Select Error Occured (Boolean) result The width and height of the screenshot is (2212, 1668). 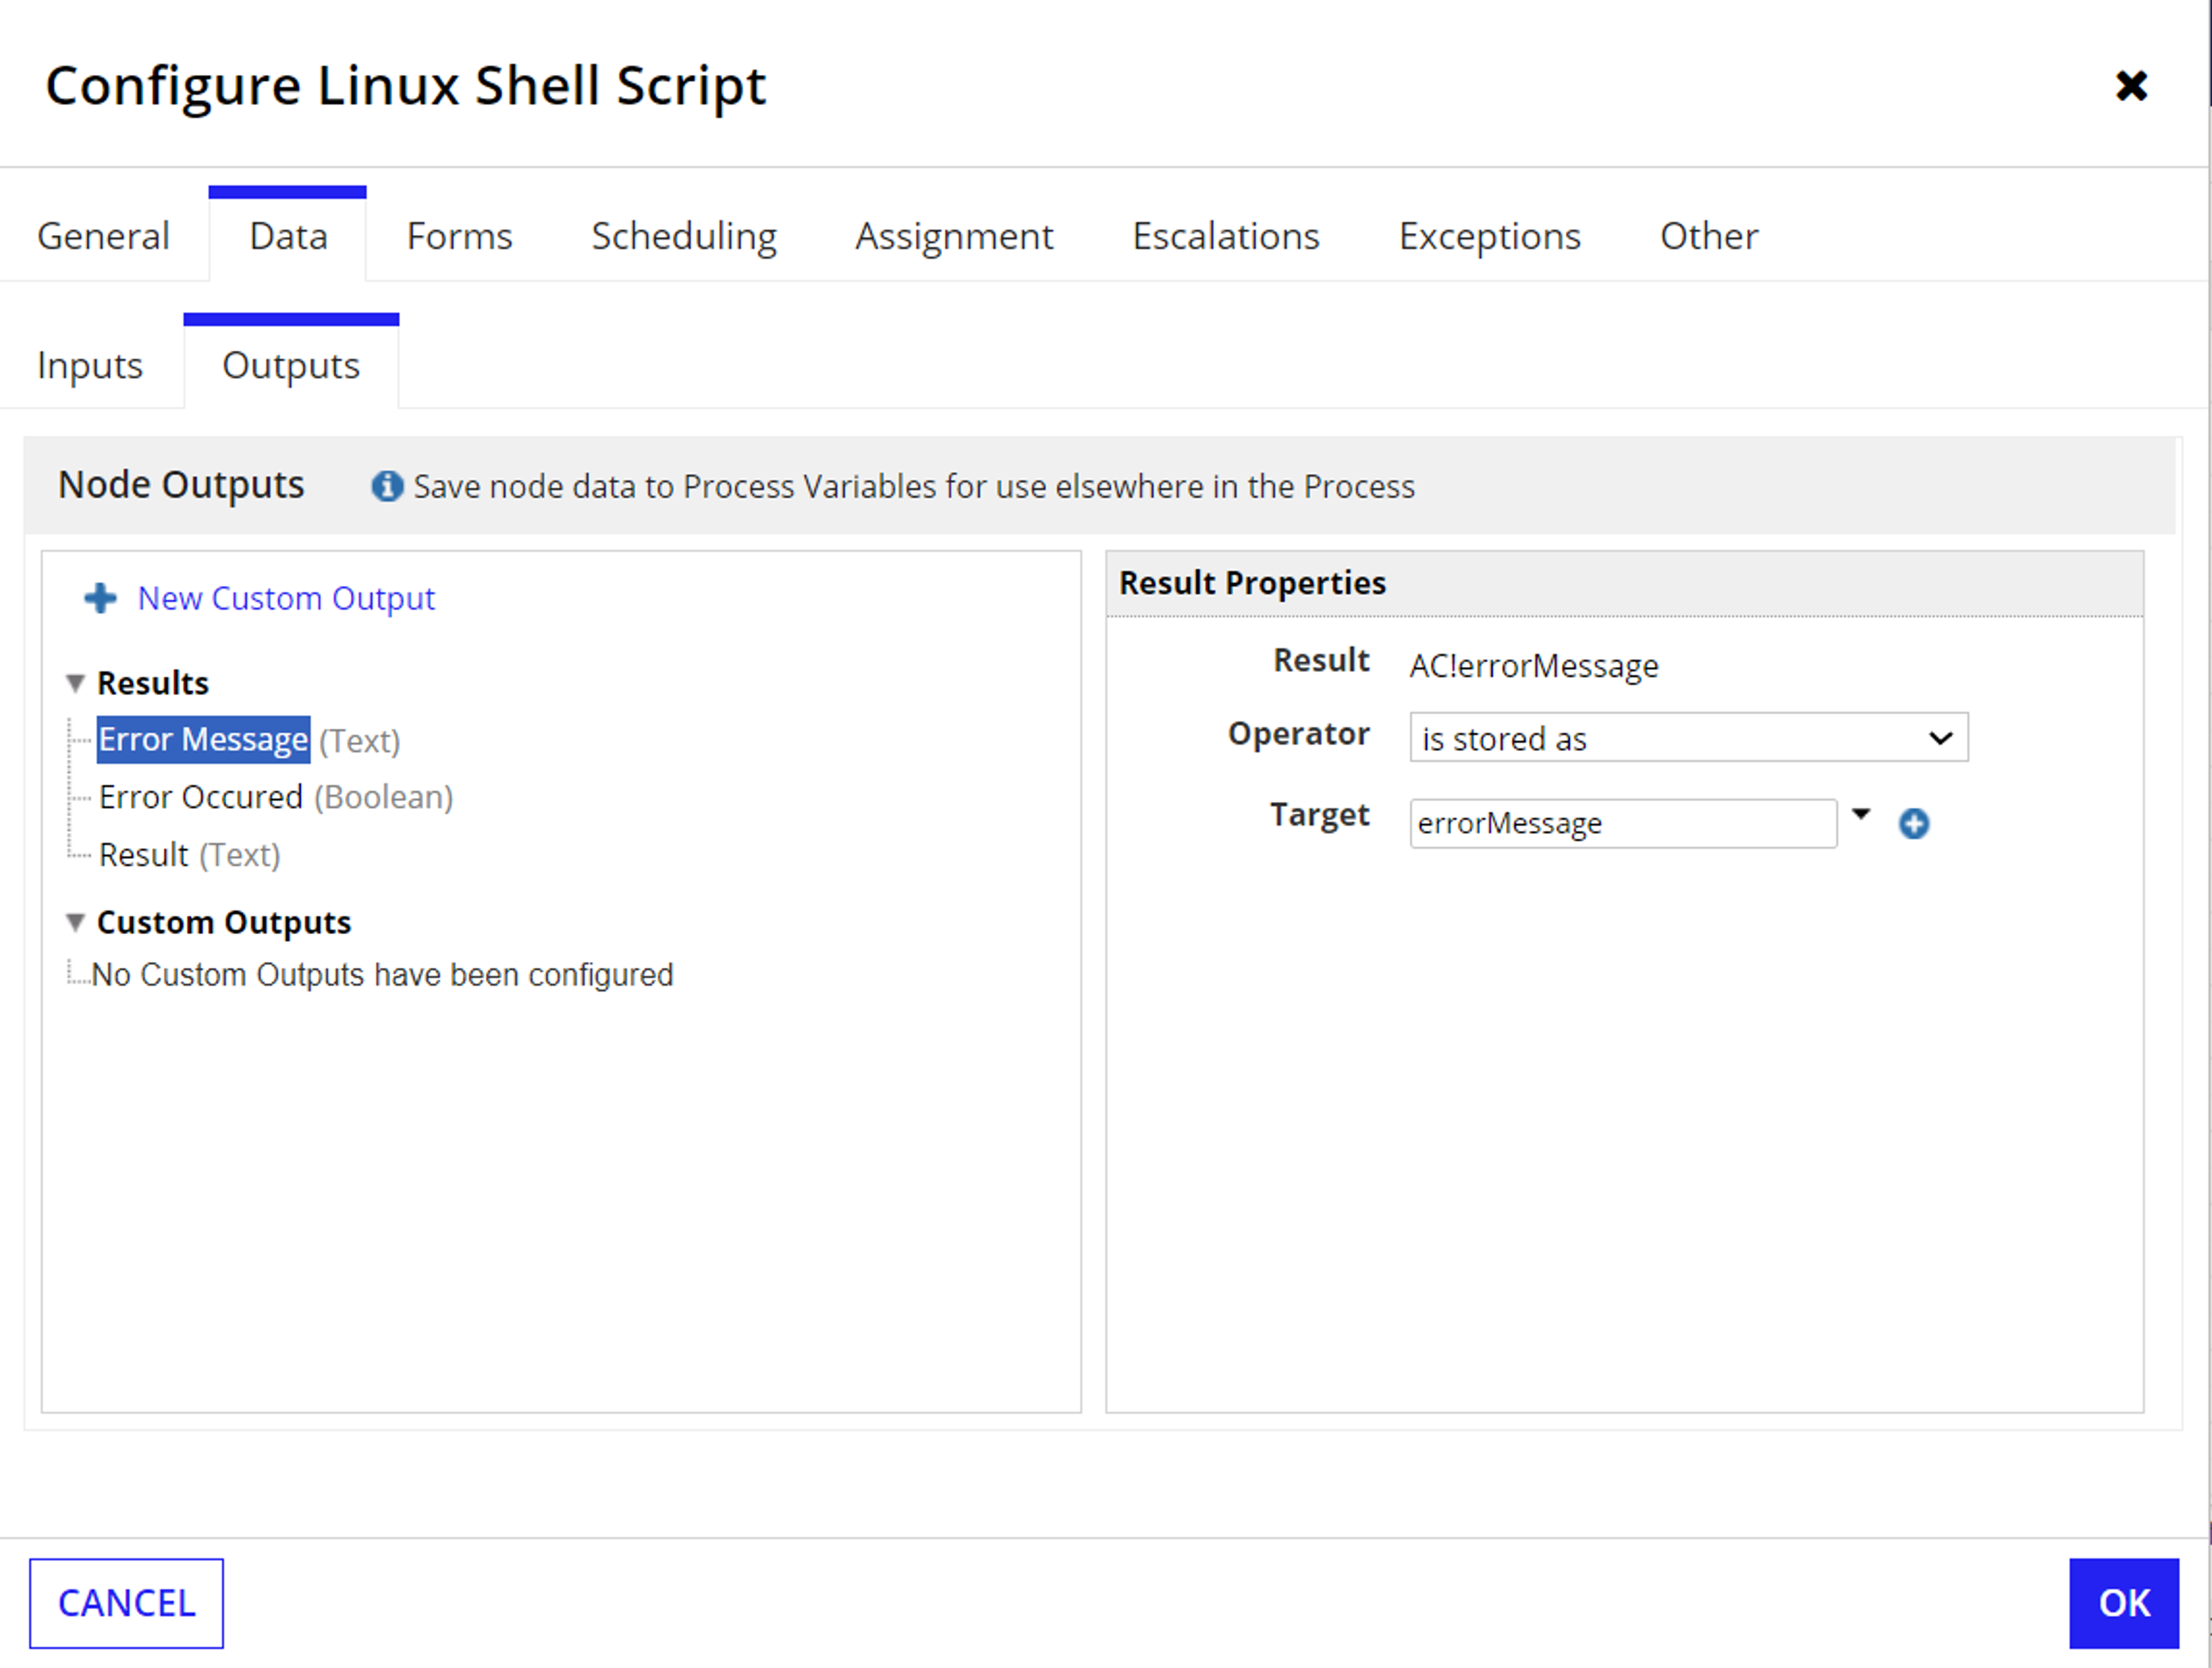pyautogui.click(x=276, y=797)
